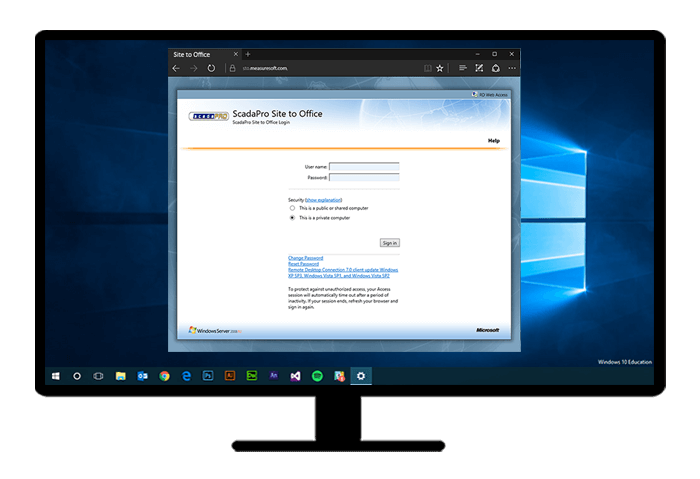This screenshot has height=479, width=700.
Task: Click the RD Web Access icon
Action: click(475, 95)
